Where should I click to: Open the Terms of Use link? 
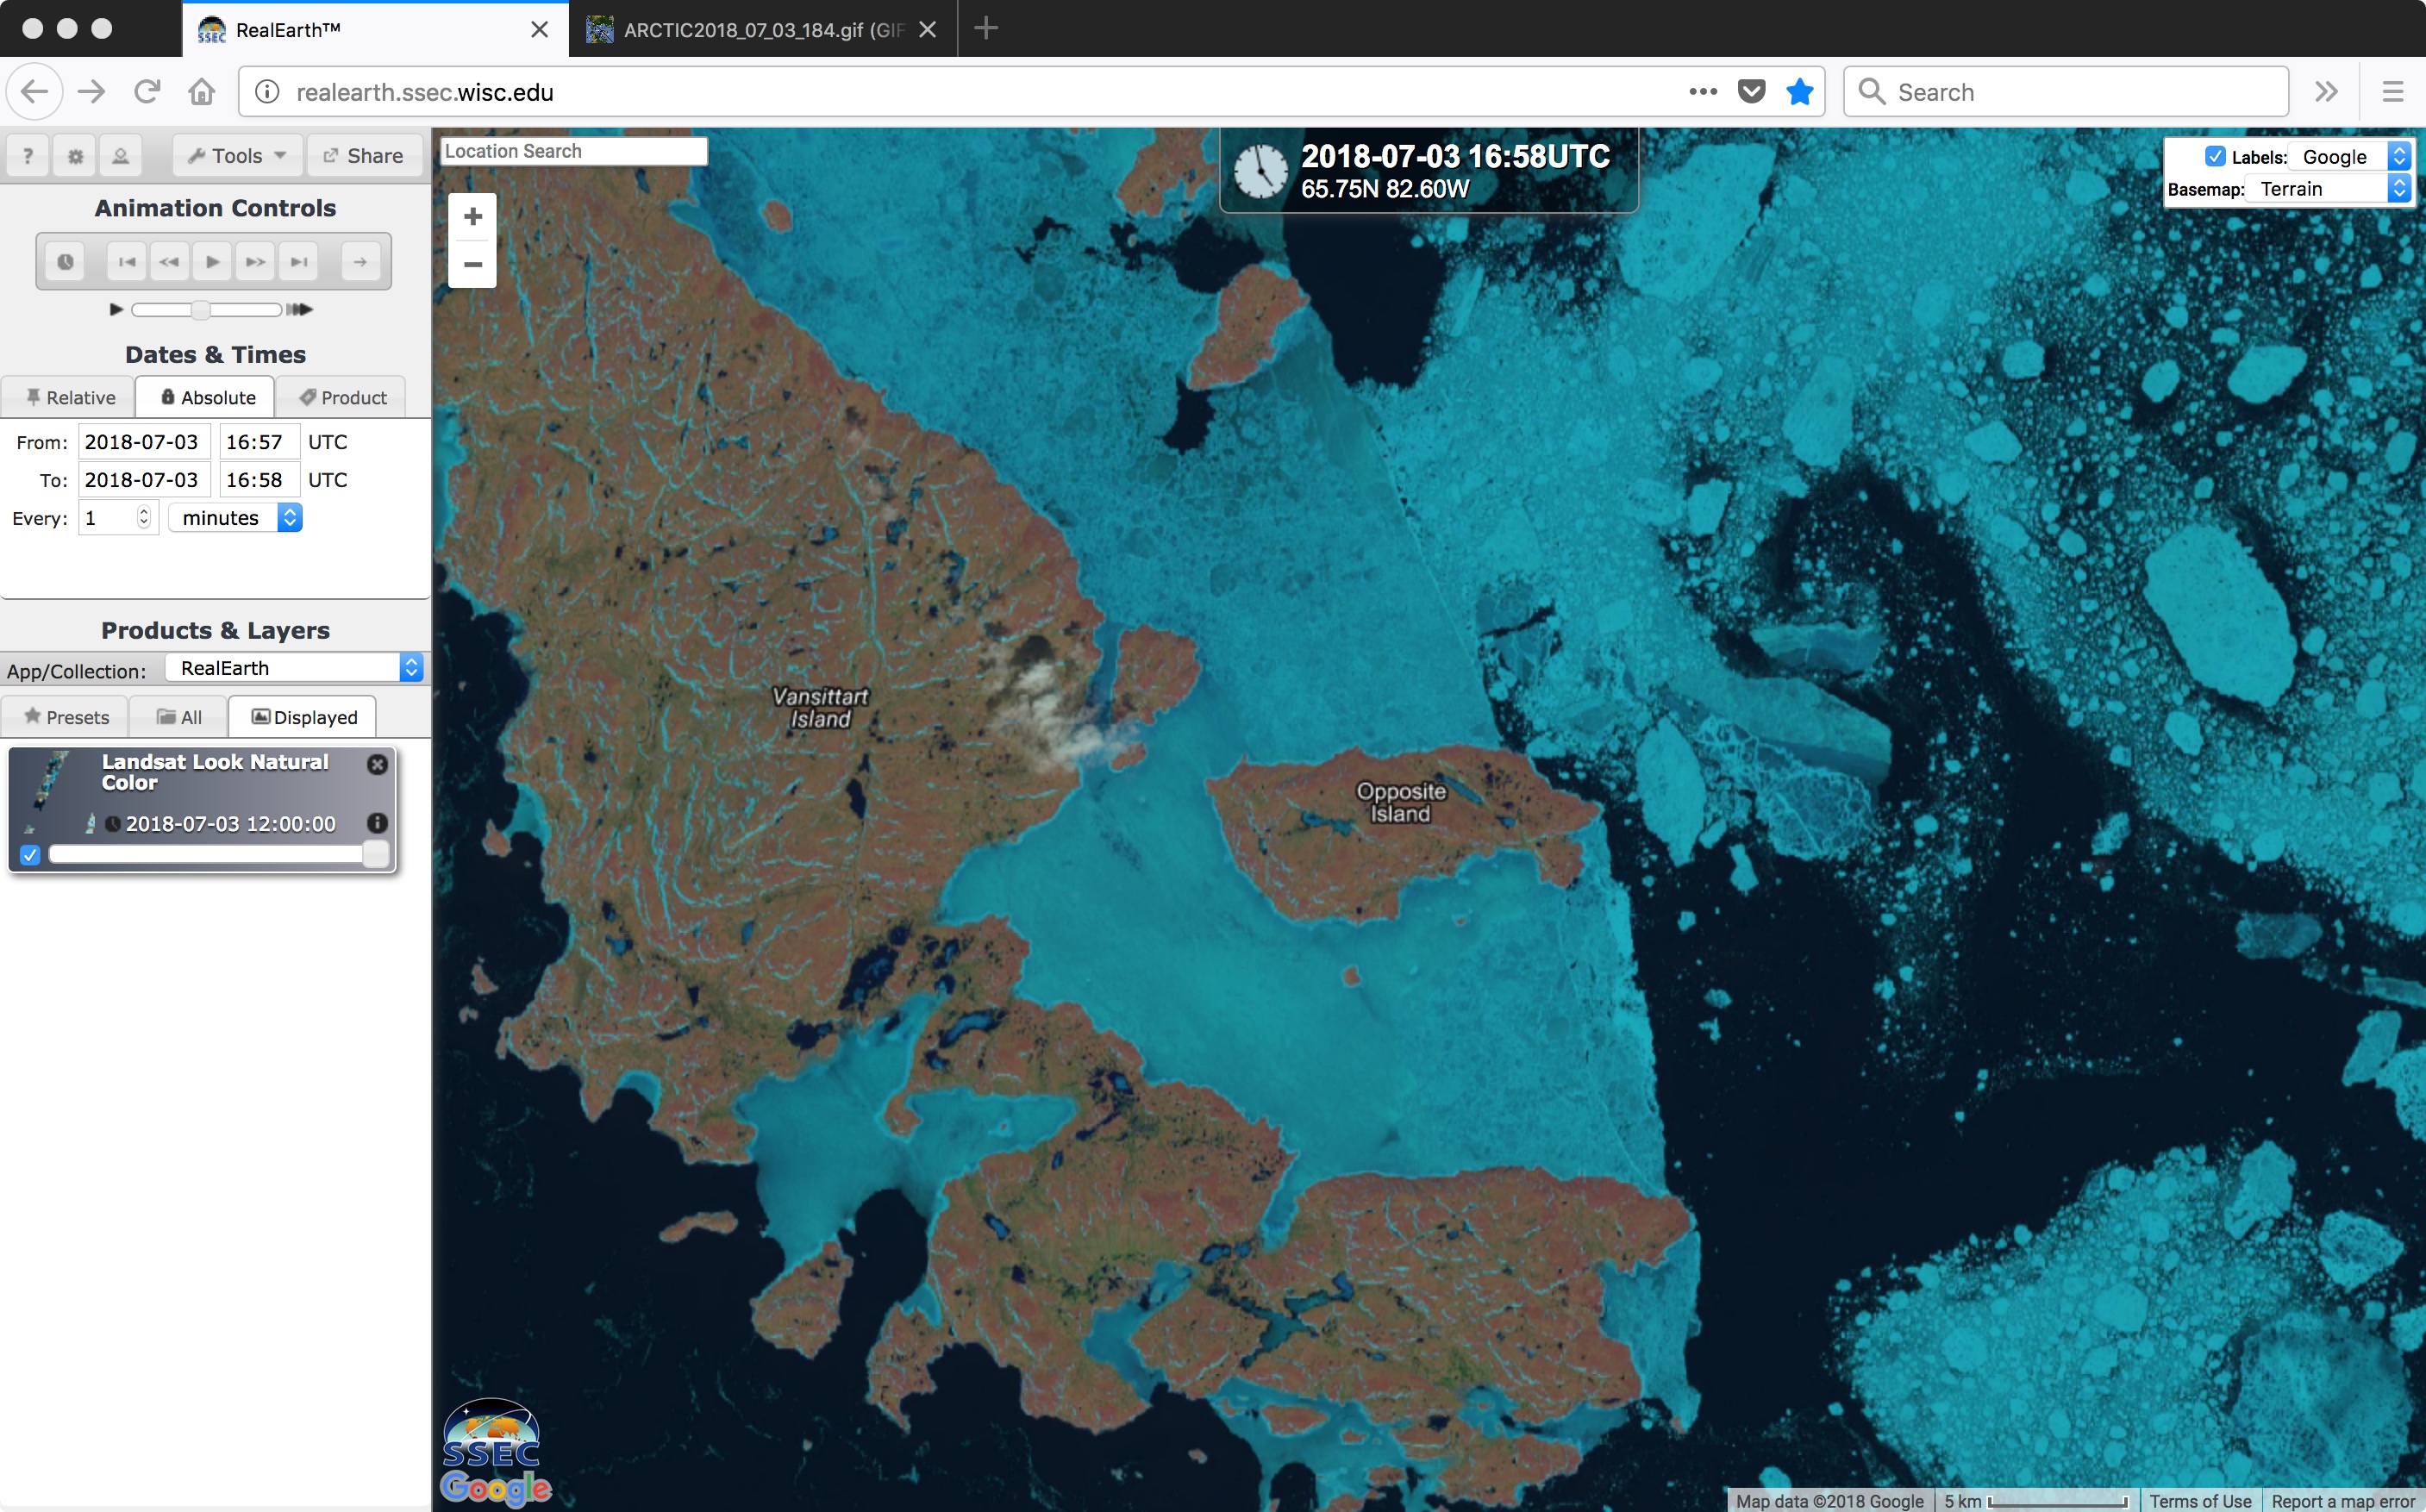pyautogui.click(x=2200, y=1501)
